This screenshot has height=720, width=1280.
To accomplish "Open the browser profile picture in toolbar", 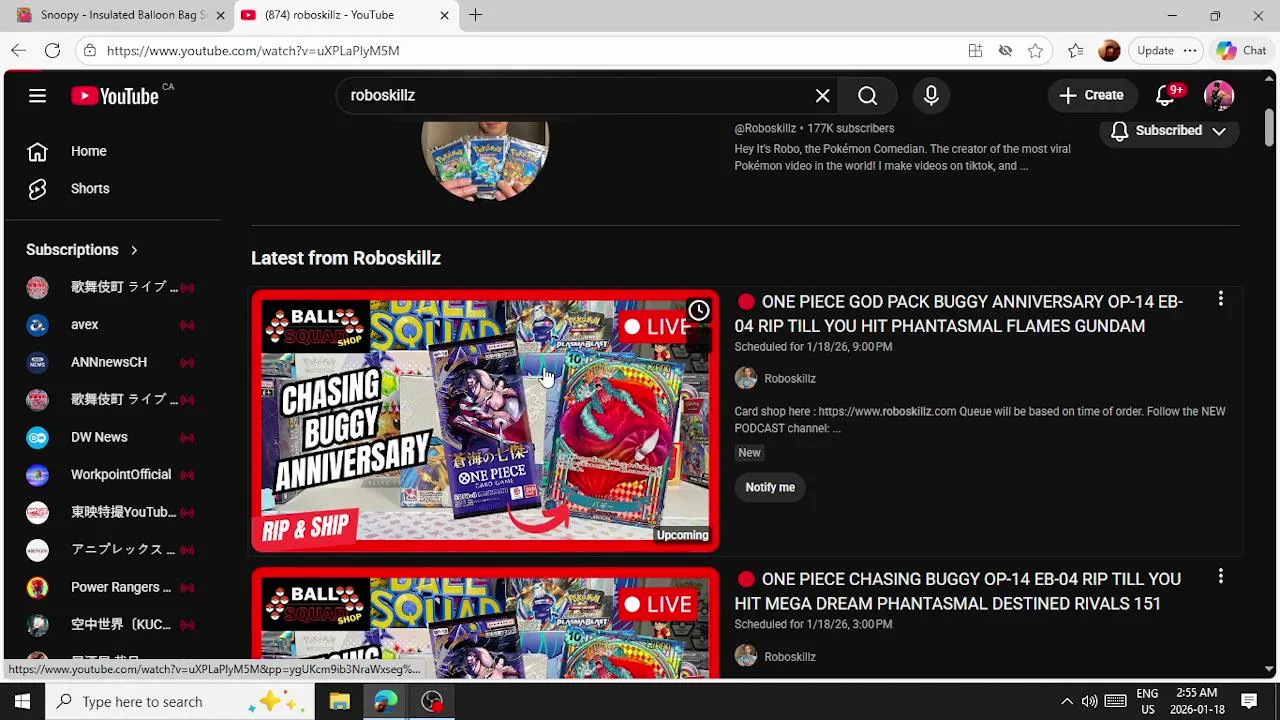I will click(1109, 50).
